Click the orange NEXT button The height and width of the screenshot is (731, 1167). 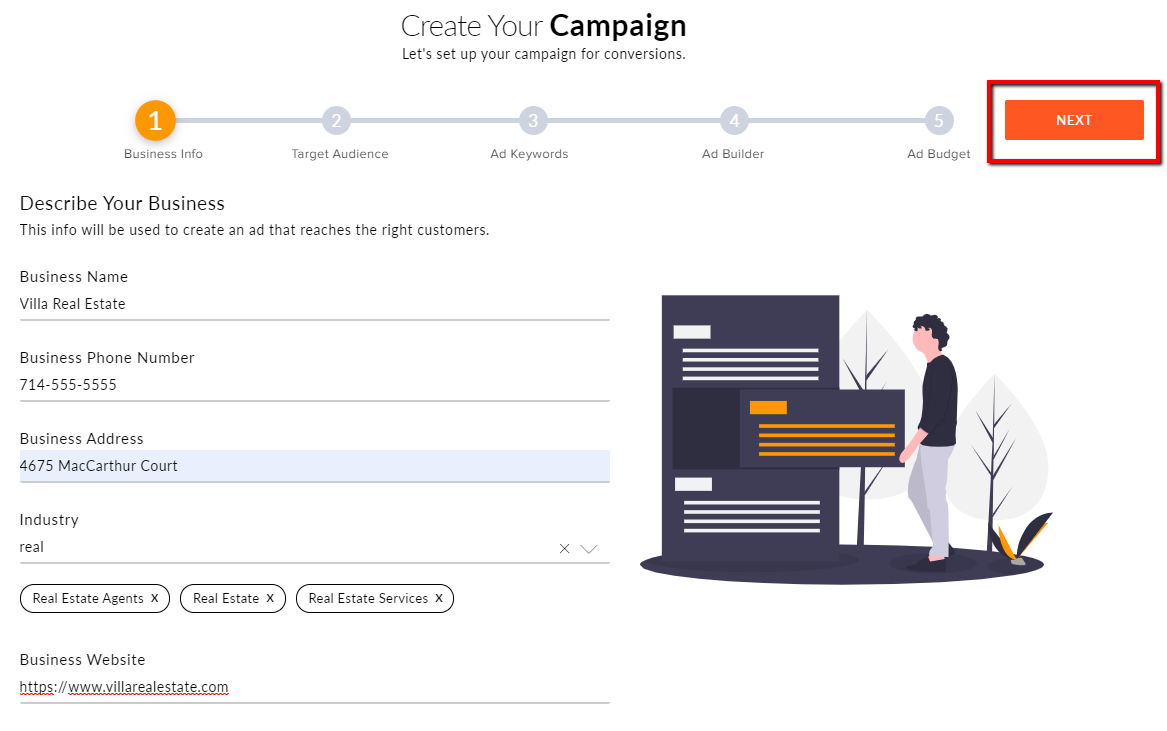click(x=1073, y=120)
